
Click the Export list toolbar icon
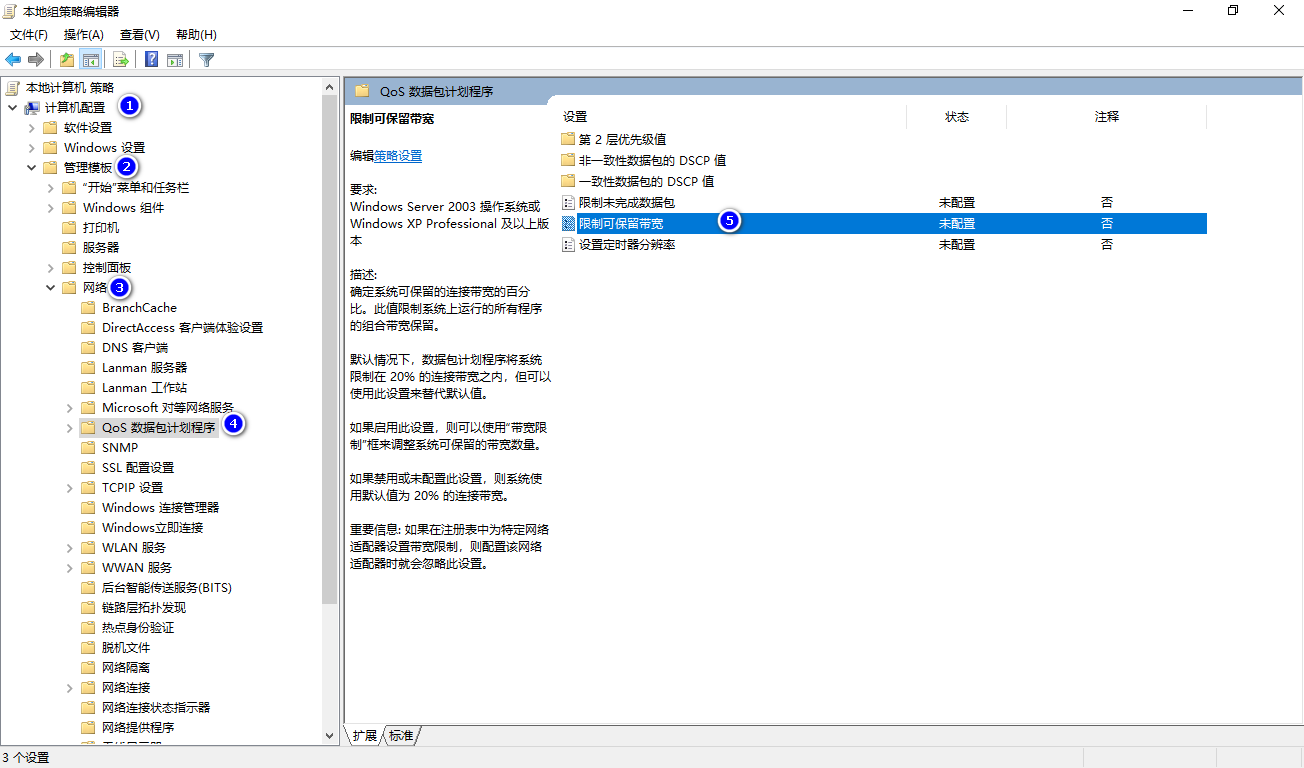[120, 60]
